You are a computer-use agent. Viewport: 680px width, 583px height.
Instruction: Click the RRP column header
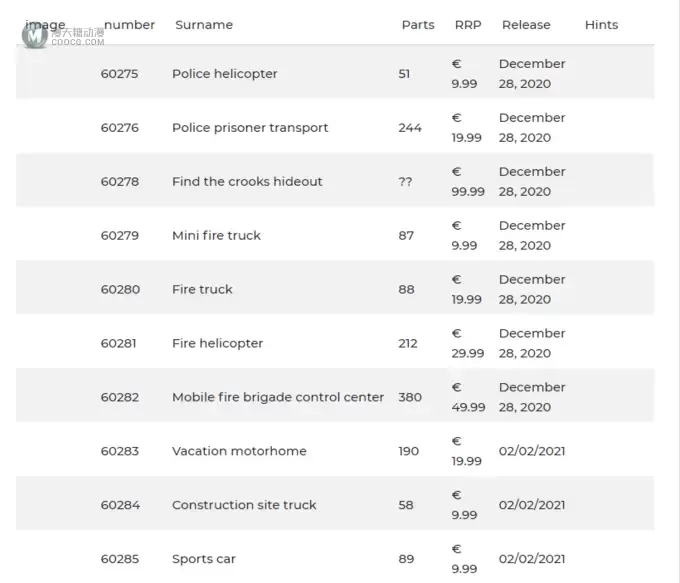468,25
